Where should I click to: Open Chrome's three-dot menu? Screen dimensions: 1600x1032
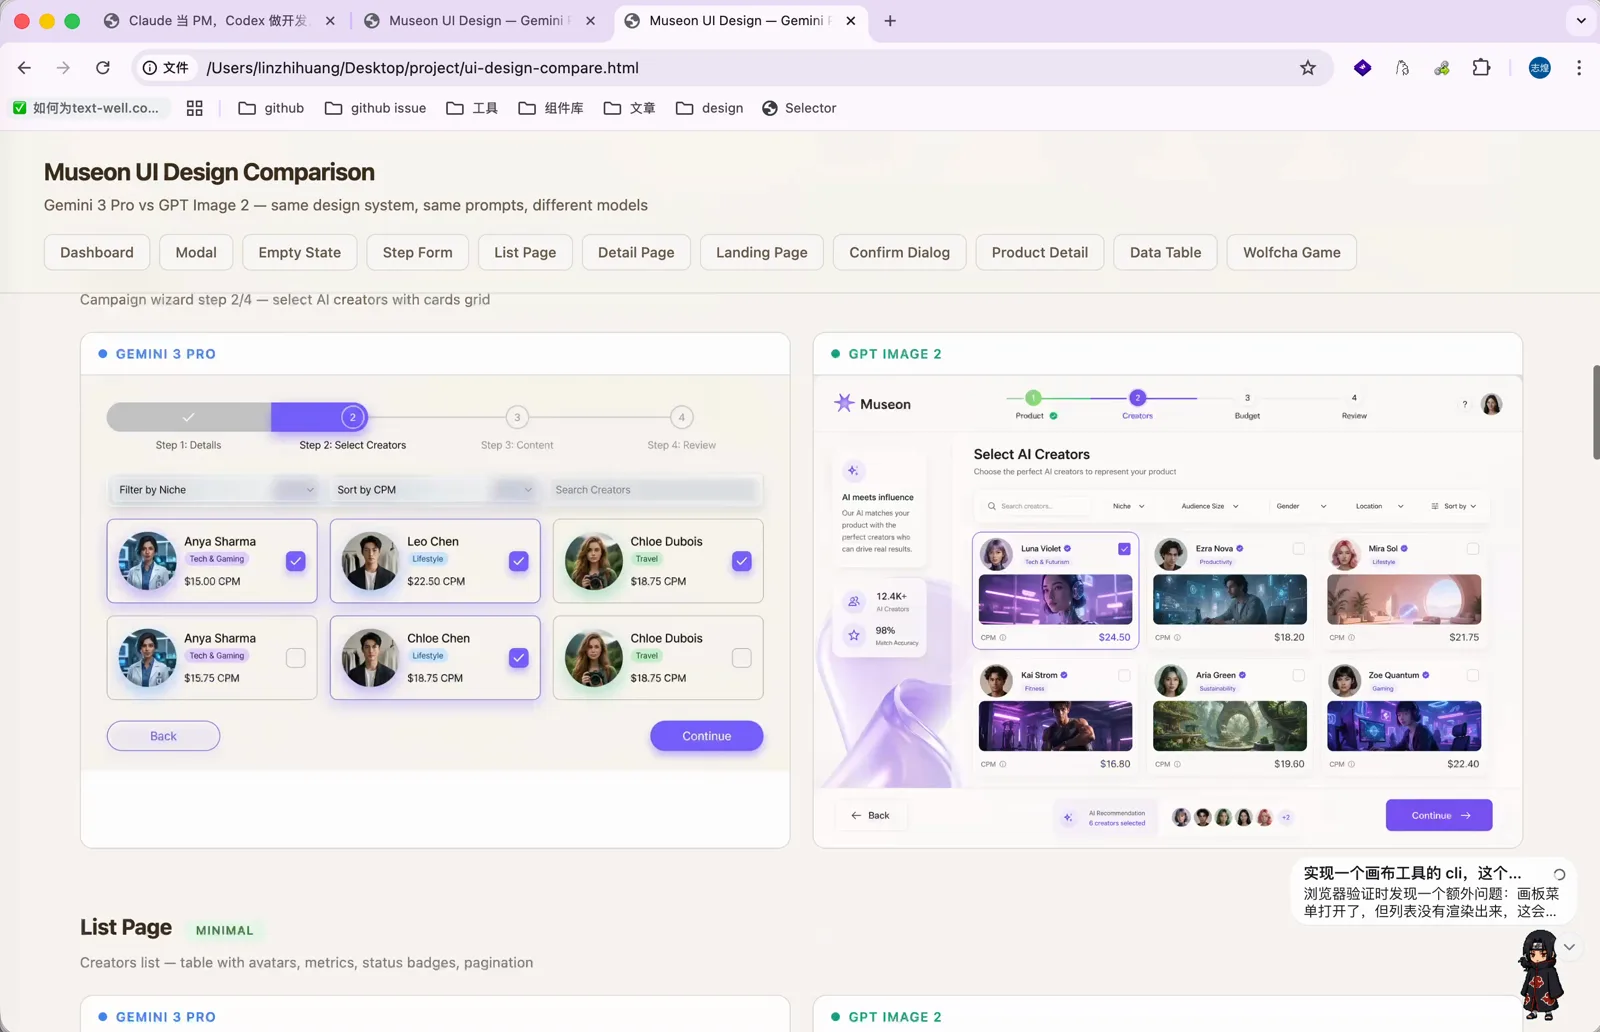1579,68
